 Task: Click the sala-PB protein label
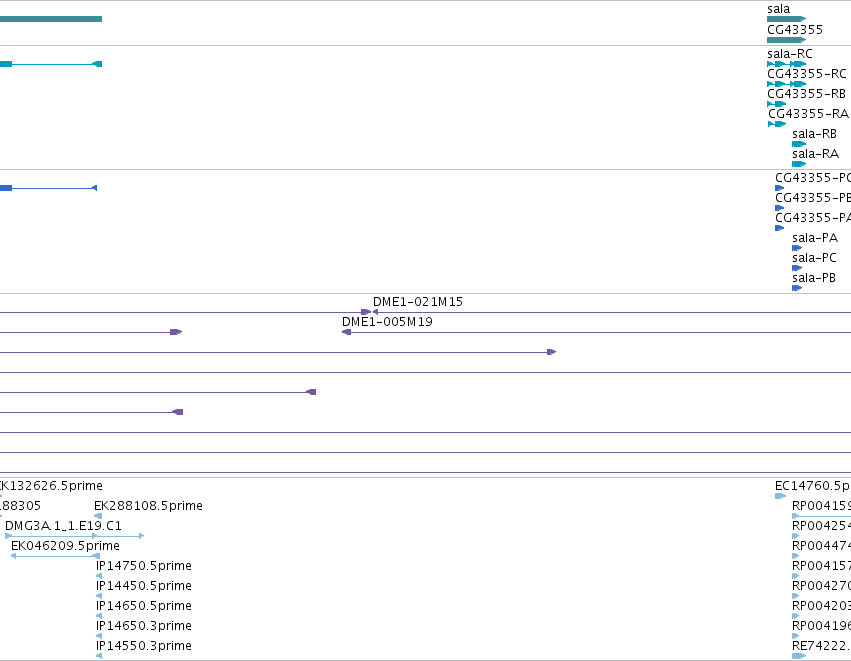click(814, 278)
